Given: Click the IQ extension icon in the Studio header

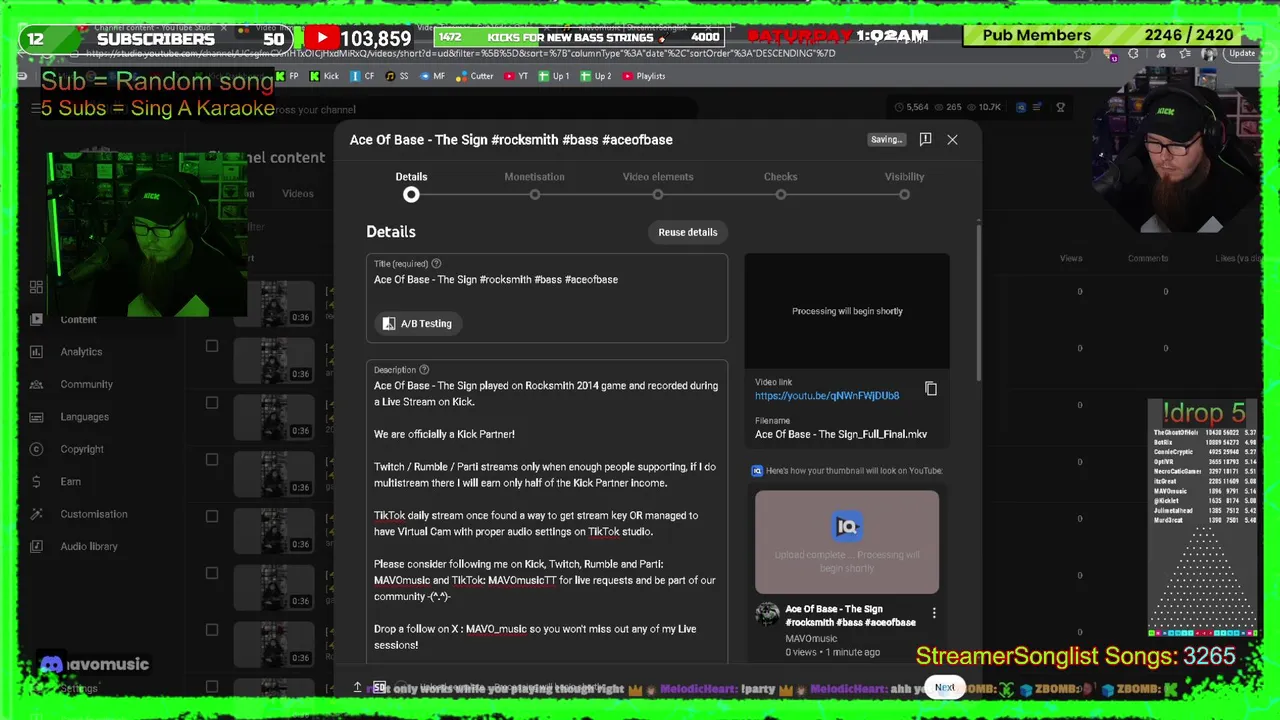Looking at the screenshot, I should [x=1021, y=107].
